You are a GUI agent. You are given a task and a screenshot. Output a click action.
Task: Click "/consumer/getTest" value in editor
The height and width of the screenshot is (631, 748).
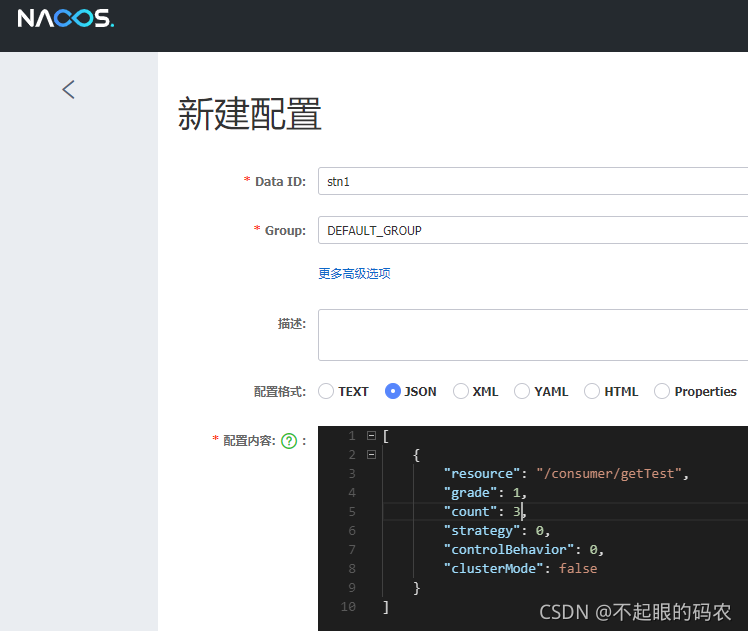click(609, 474)
